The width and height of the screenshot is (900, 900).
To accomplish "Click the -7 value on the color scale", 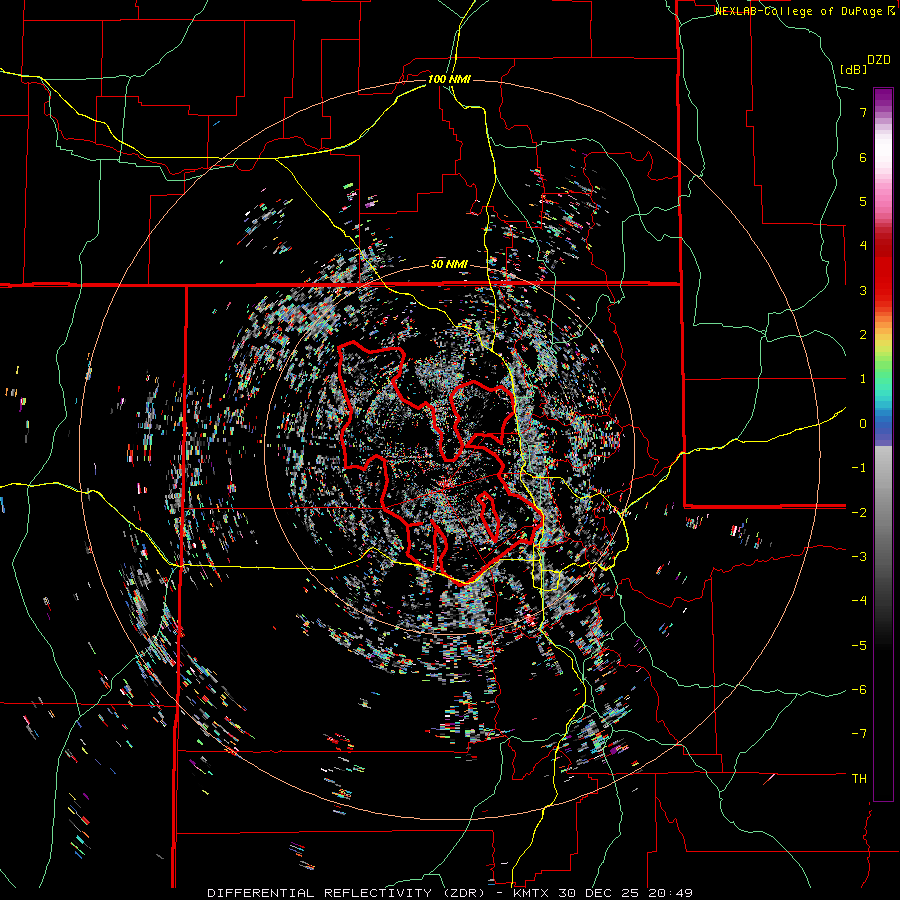I will point(859,734).
